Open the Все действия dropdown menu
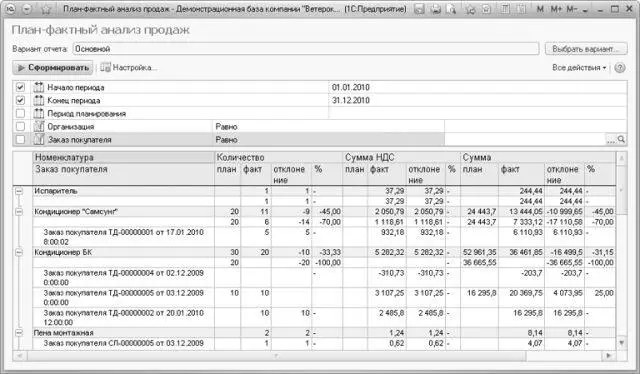640x374 pixels. click(579, 68)
